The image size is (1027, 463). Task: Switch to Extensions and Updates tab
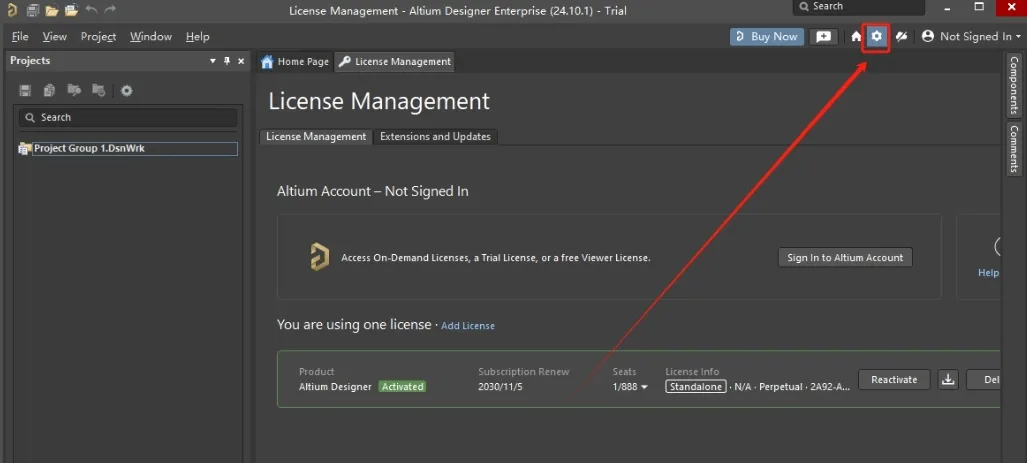point(435,137)
